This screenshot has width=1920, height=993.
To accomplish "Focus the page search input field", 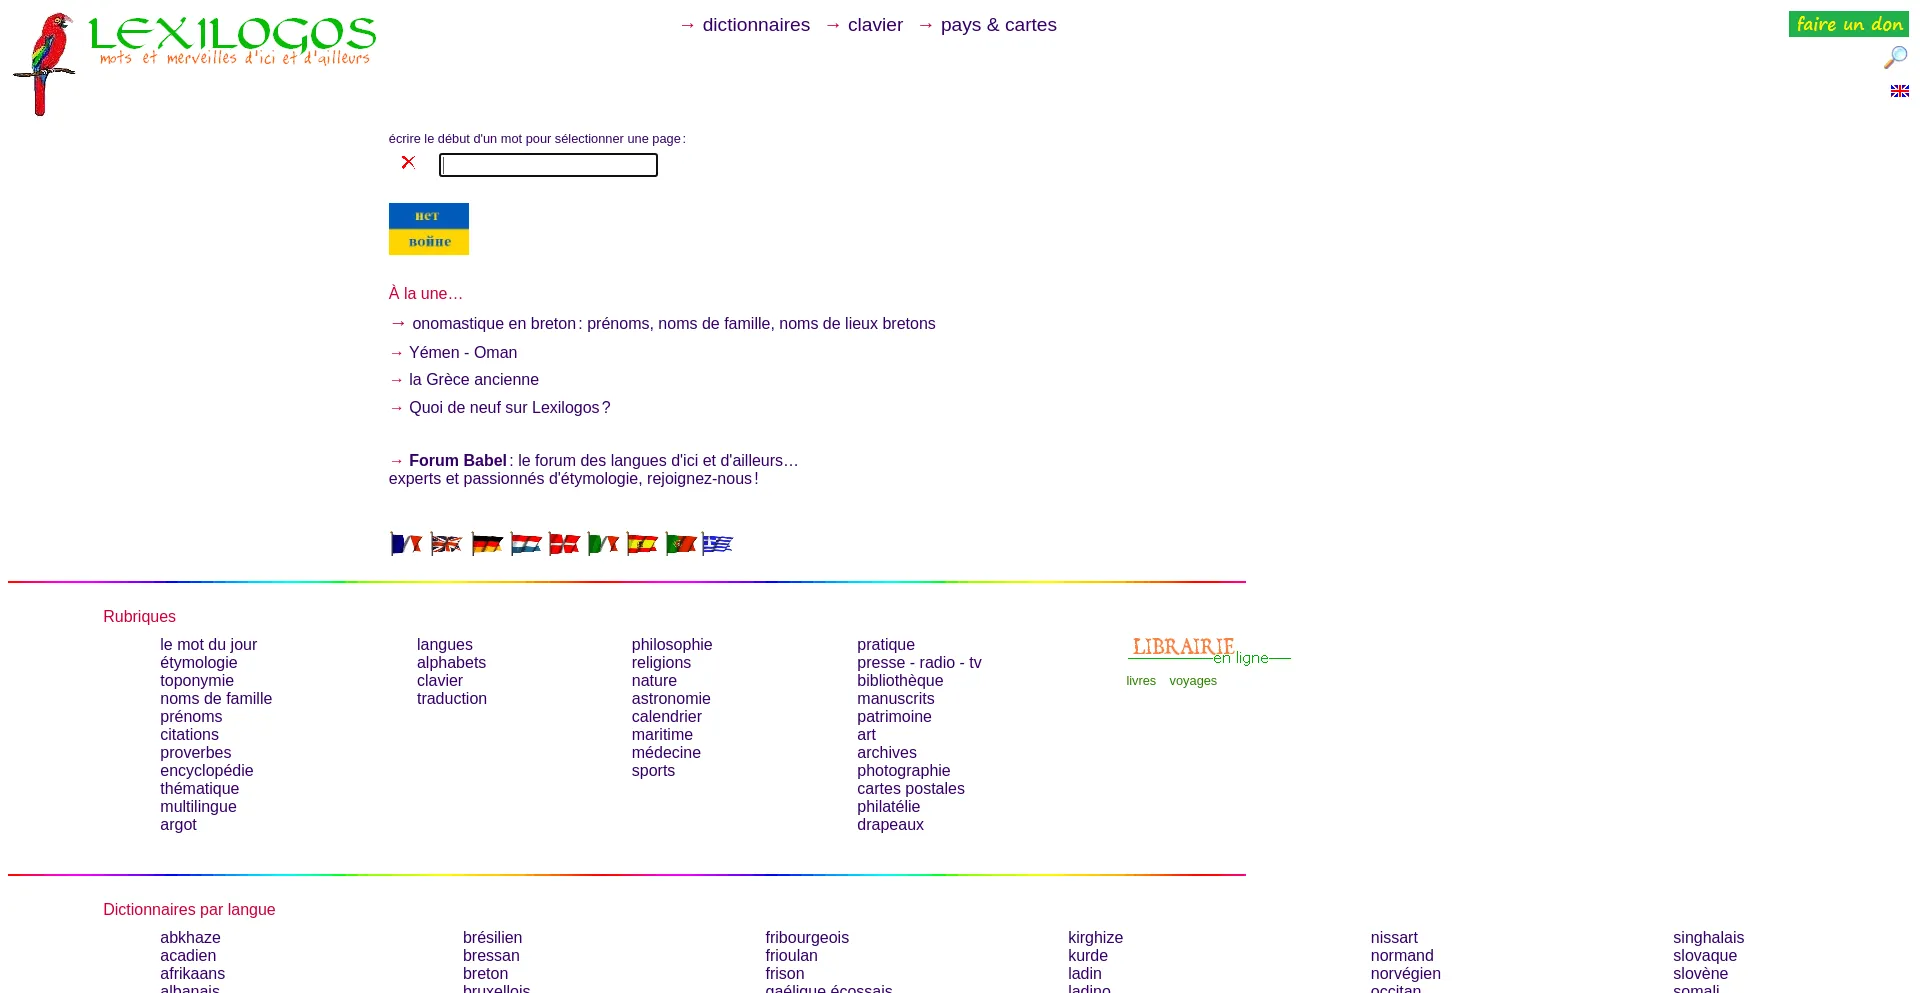I will point(548,165).
